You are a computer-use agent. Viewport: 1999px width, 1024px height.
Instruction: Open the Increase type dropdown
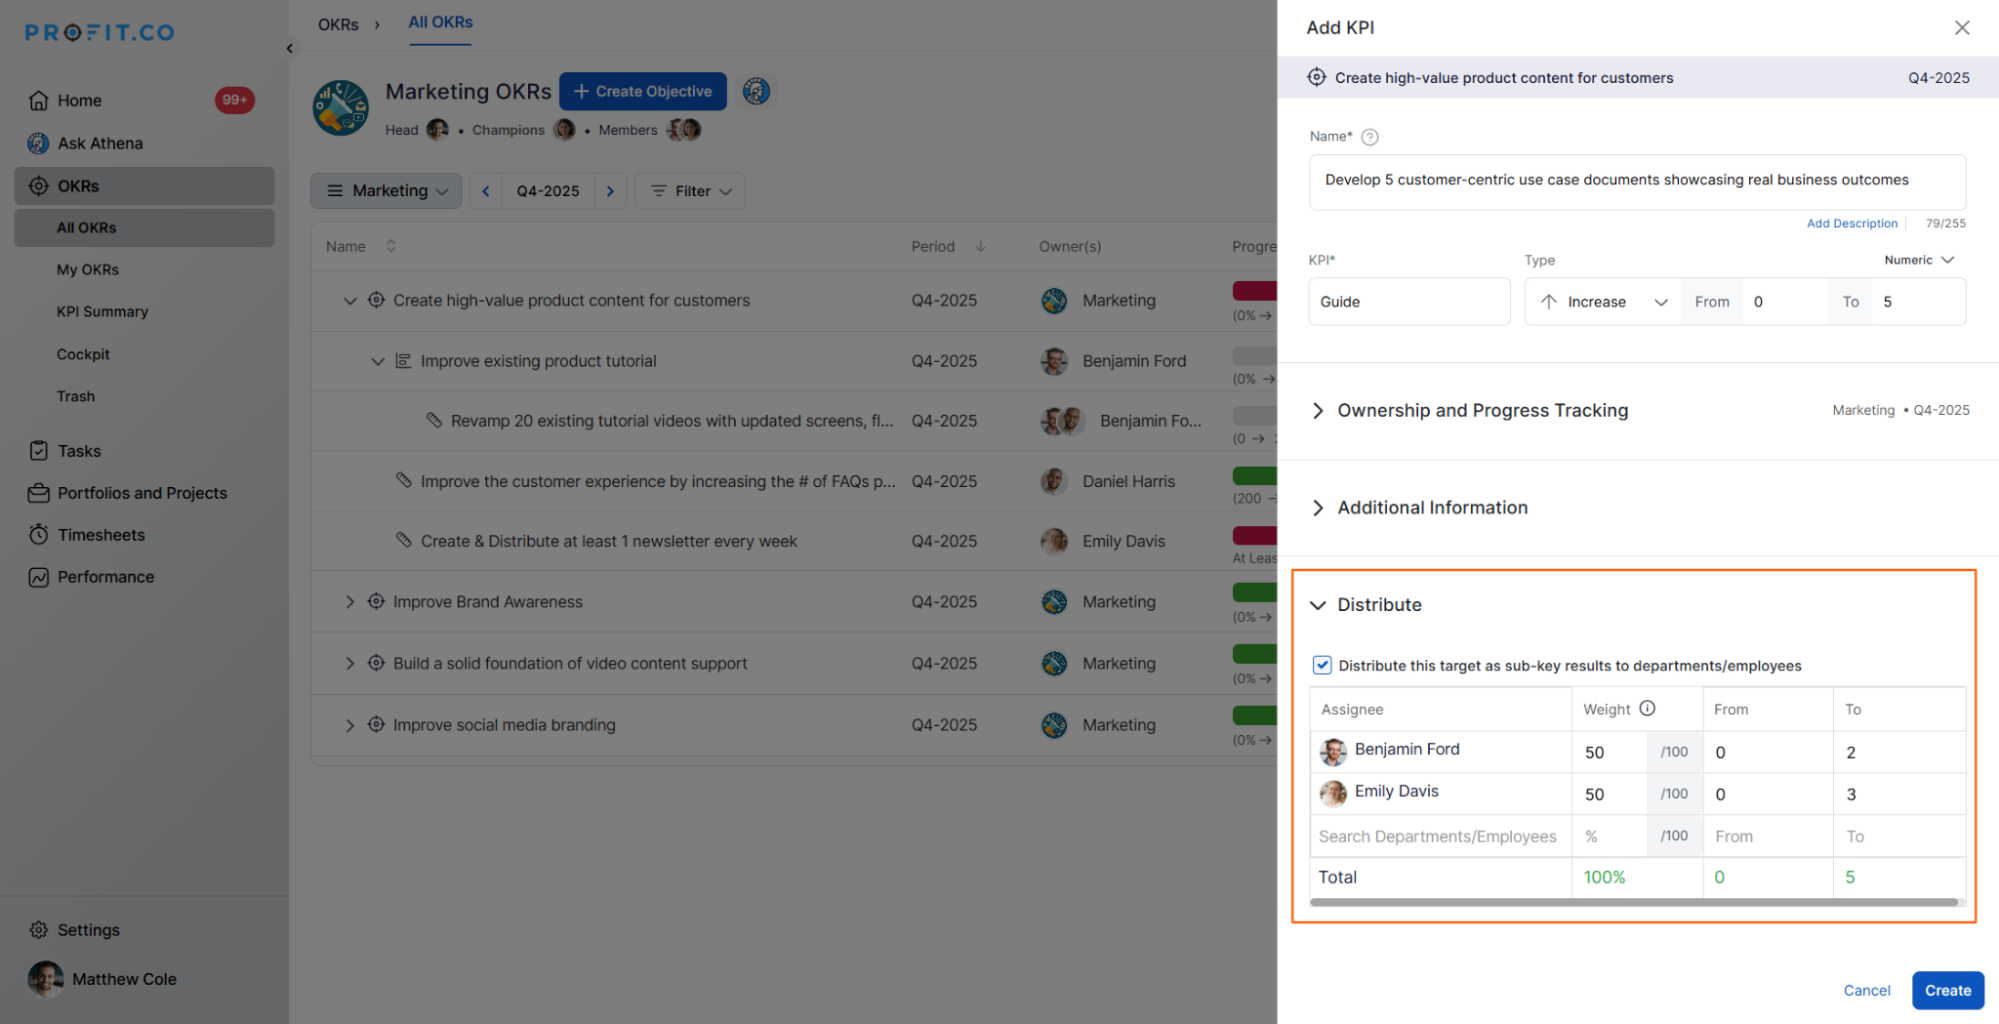pyautogui.click(x=1603, y=302)
